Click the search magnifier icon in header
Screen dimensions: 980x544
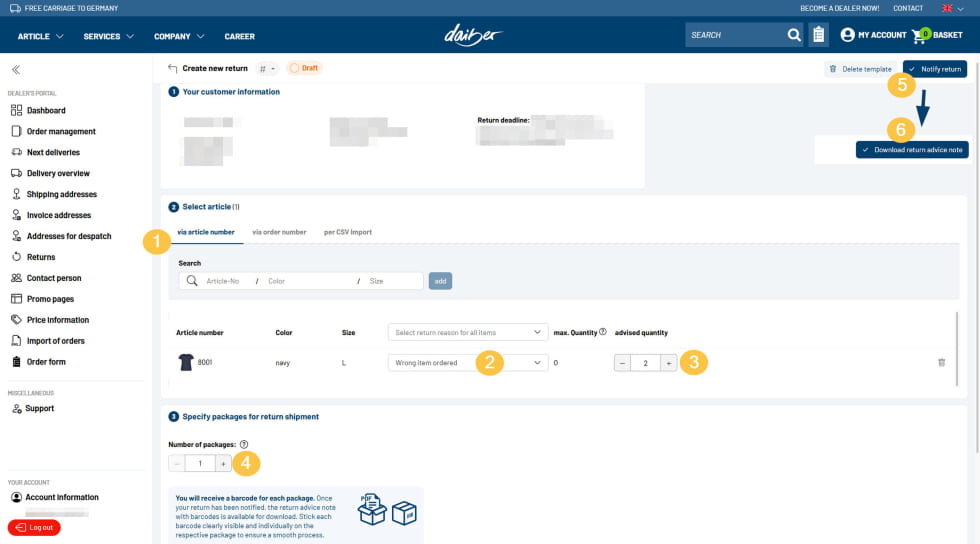point(794,35)
